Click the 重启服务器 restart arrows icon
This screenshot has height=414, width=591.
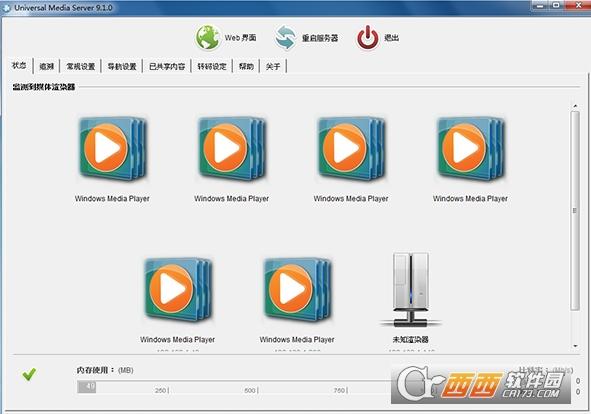pos(285,38)
